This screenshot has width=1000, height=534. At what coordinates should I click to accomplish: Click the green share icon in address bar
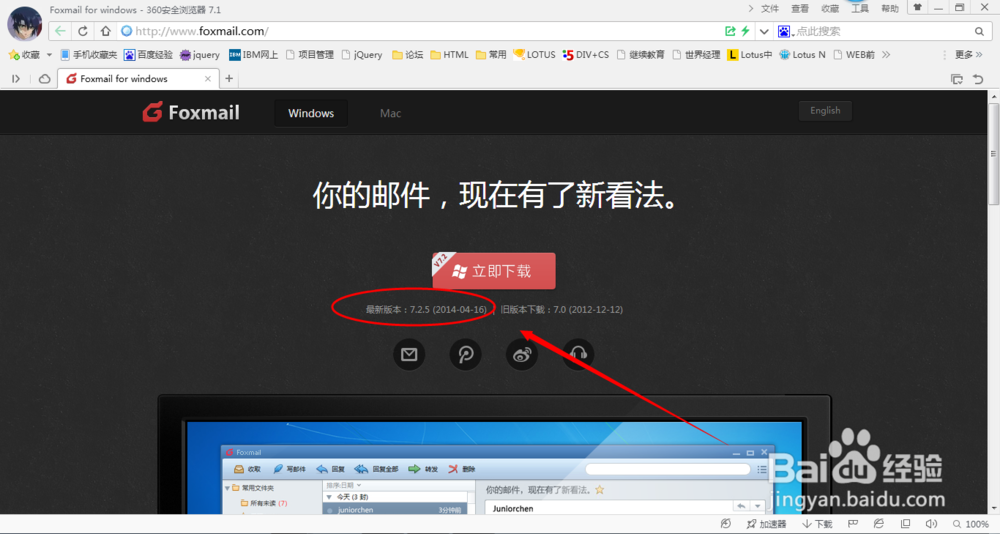click(x=730, y=31)
